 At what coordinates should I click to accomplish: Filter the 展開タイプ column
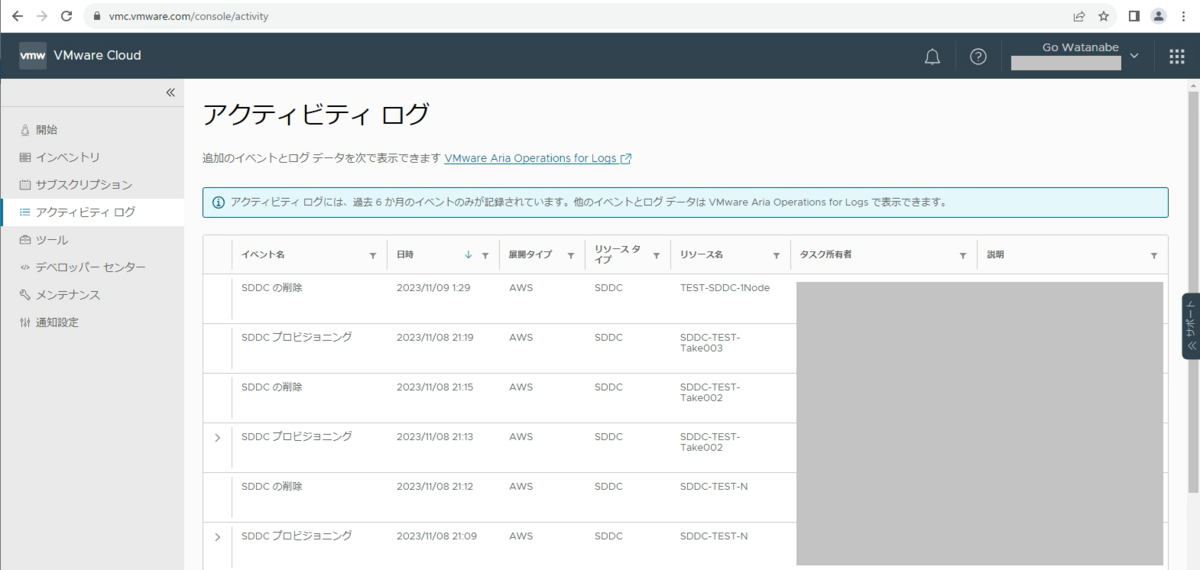click(x=572, y=256)
